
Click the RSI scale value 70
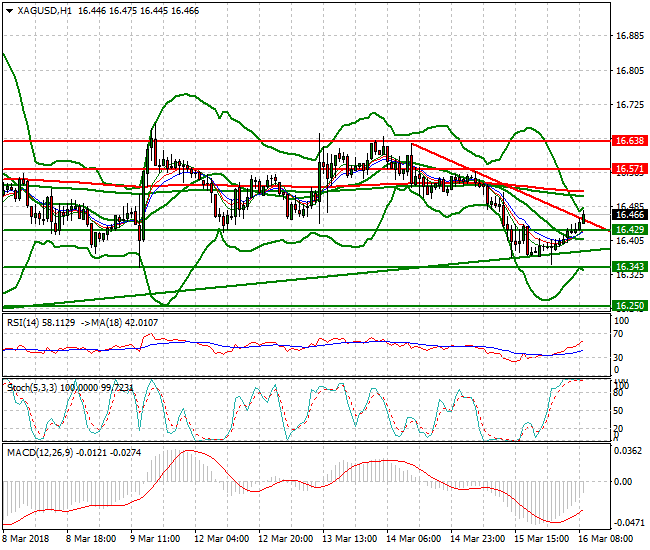click(618, 334)
